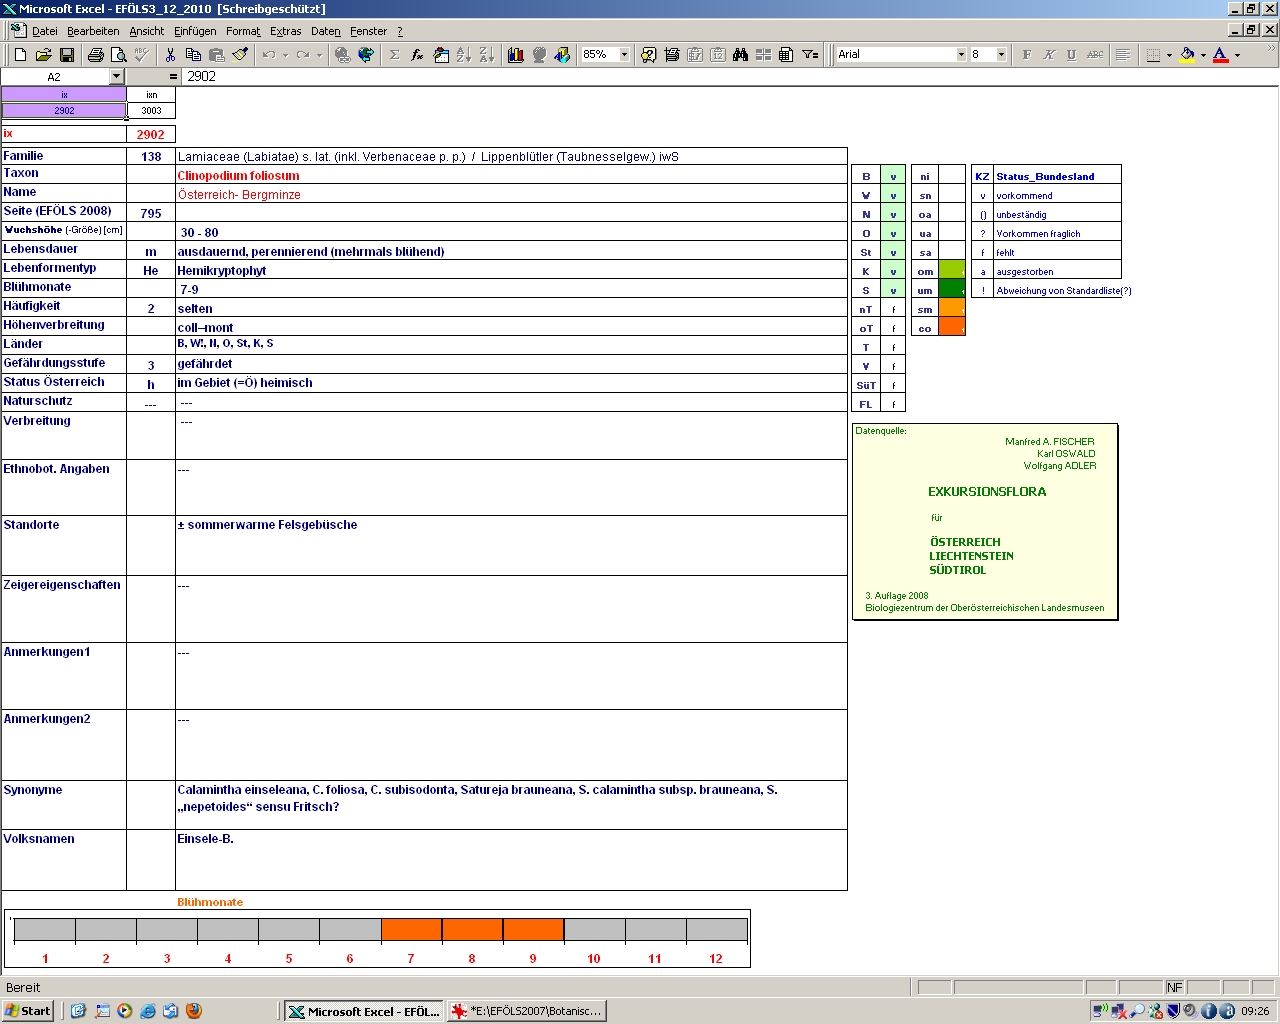Apply the yellow fill color bucket

pyautogui.click(x=1187, y=55)
